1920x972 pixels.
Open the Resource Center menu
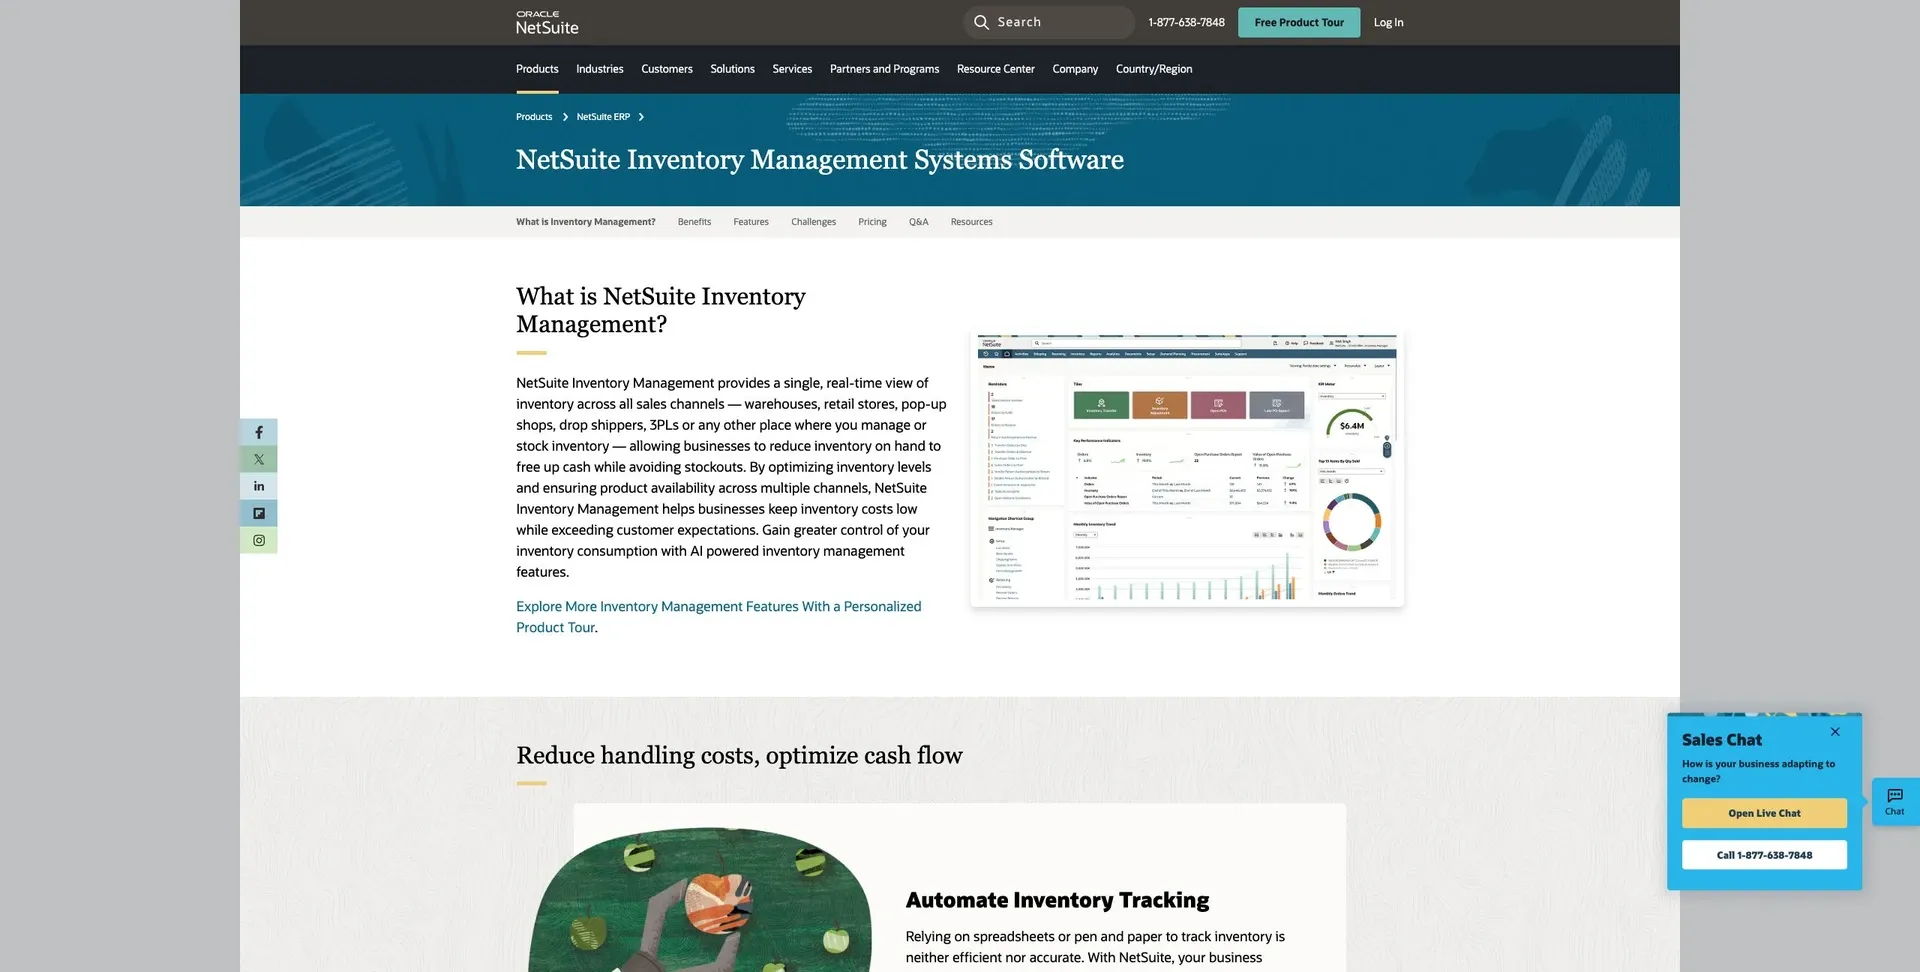pyautogui.click(x=995, y=69)
